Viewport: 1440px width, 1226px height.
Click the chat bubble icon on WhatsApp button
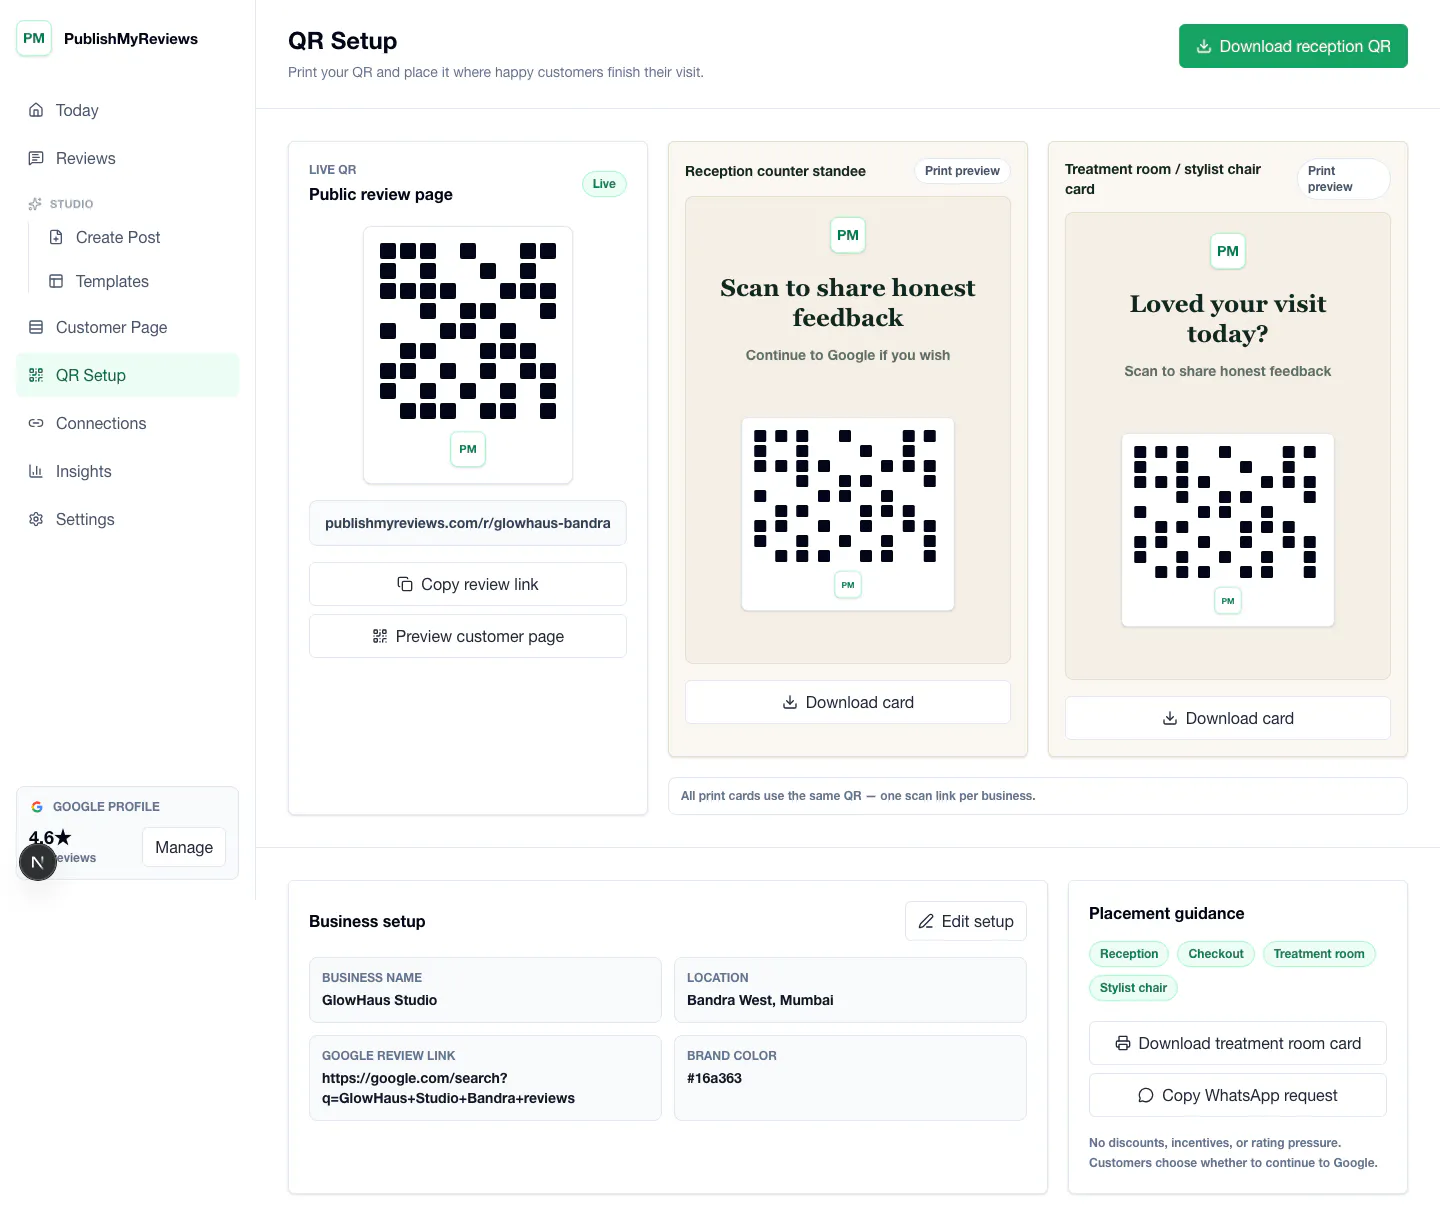tap(1146, 1095)
